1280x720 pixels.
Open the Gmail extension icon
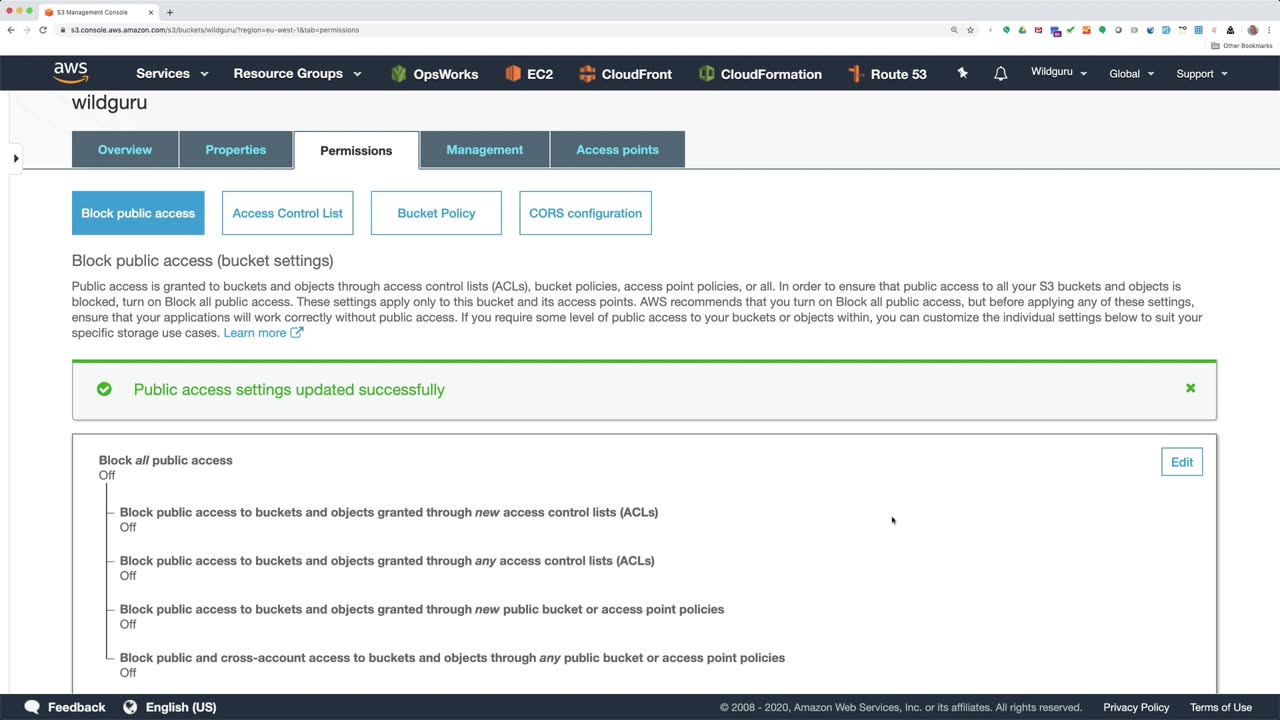pyautogui.click(x=1038, y=30)
